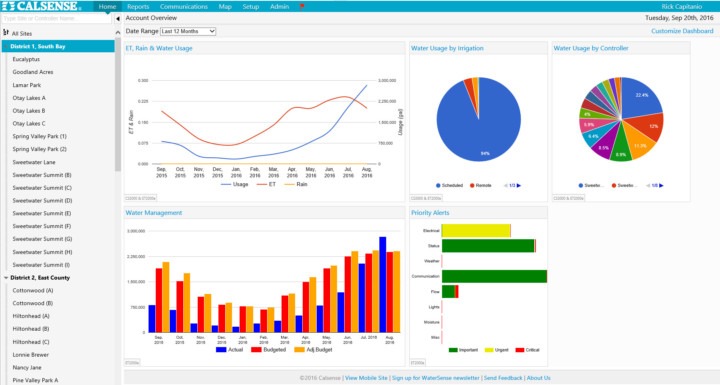Viewport: 720px width, 385px height.
Task: Toggle Urgent alerts in Priority Alerts legend
Action: (497, 350)
